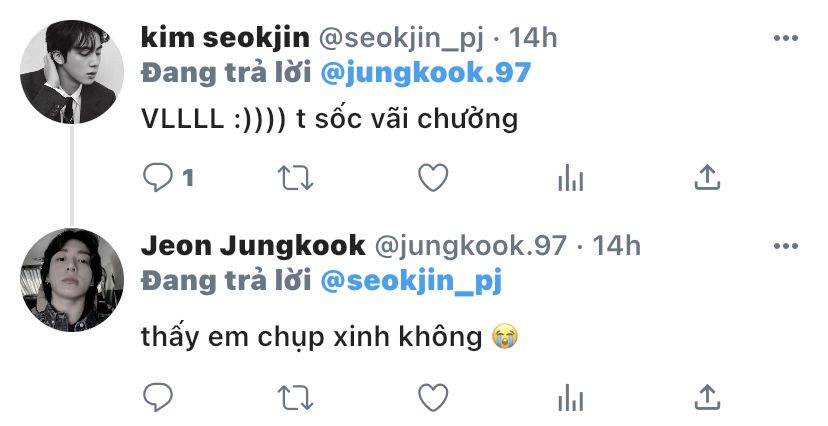828x426 pixels.
Task: Reply to Jeon Jungkook's tweet
Action: pos(158,397)
